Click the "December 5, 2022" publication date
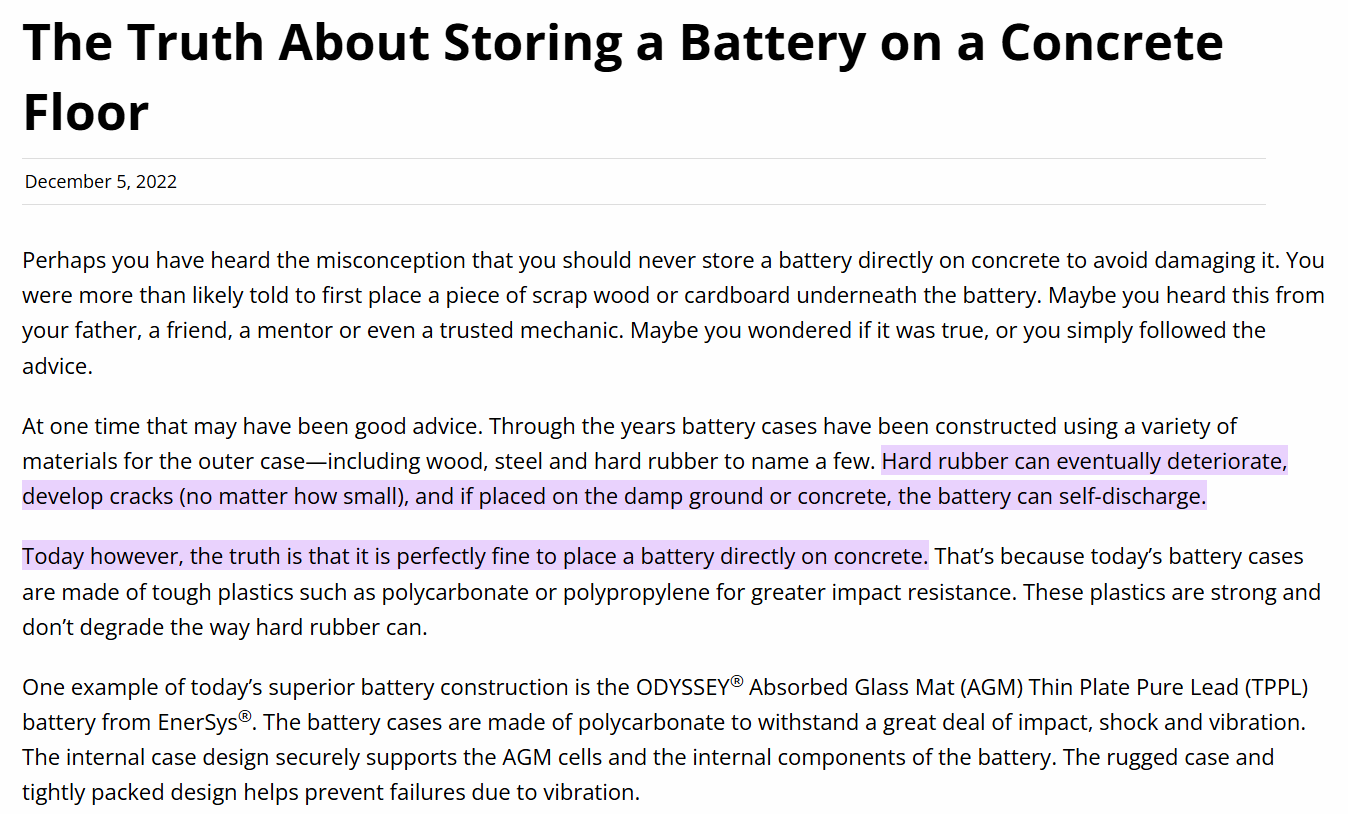This screenshot has height=814, width=1348. [101, 182]
